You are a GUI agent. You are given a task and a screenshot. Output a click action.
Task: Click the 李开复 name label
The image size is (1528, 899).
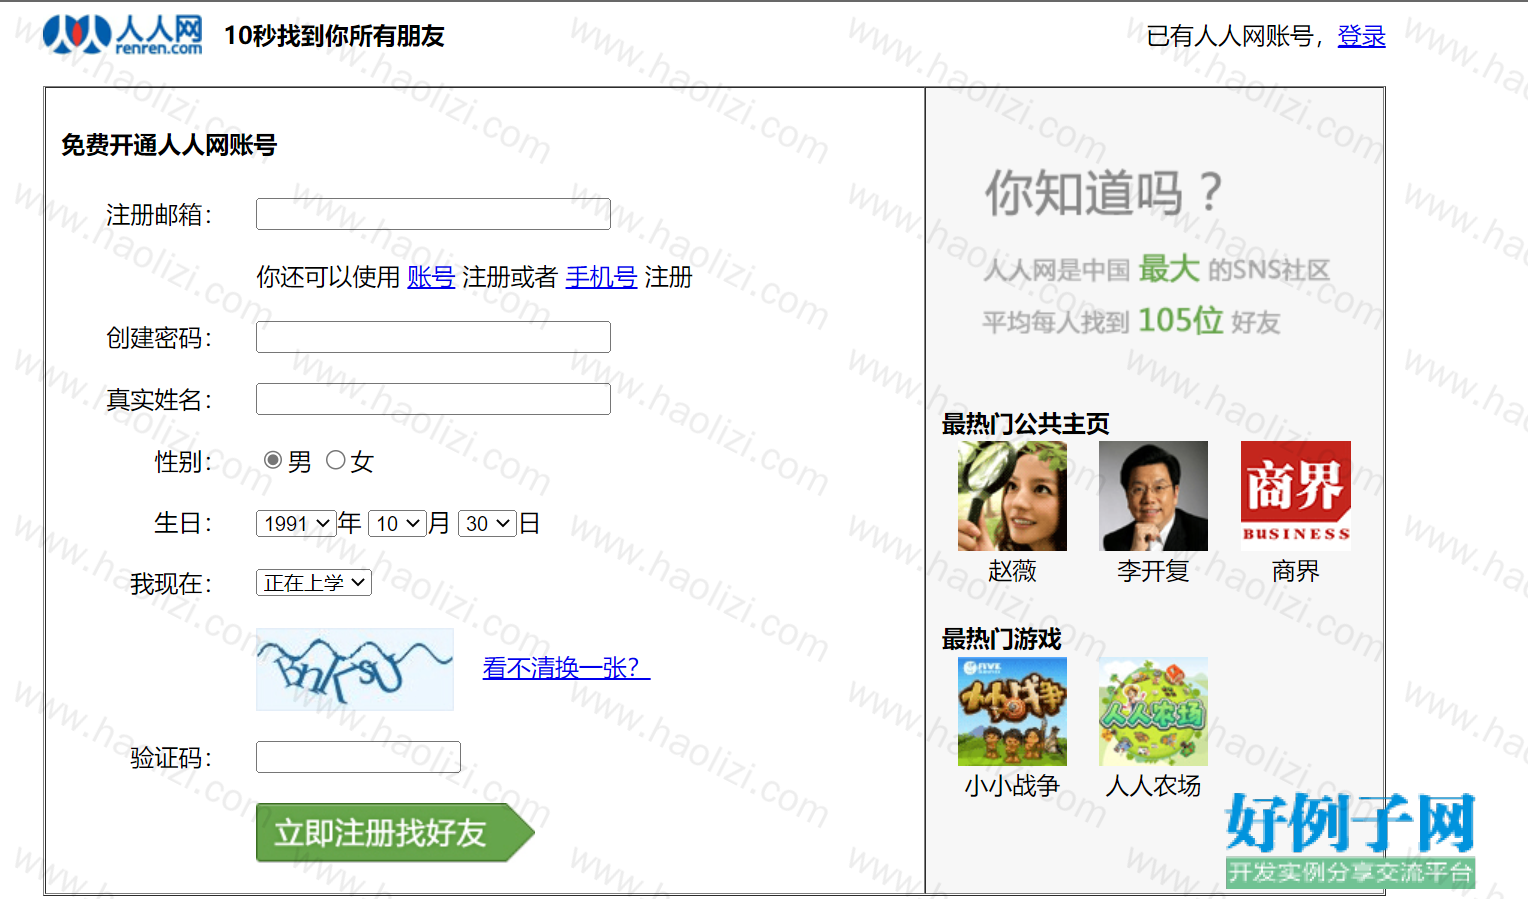1153,571
